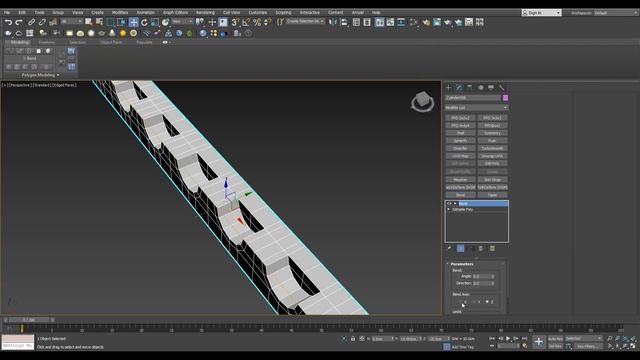
Task: Click the object name field
Action: (473, 98)
